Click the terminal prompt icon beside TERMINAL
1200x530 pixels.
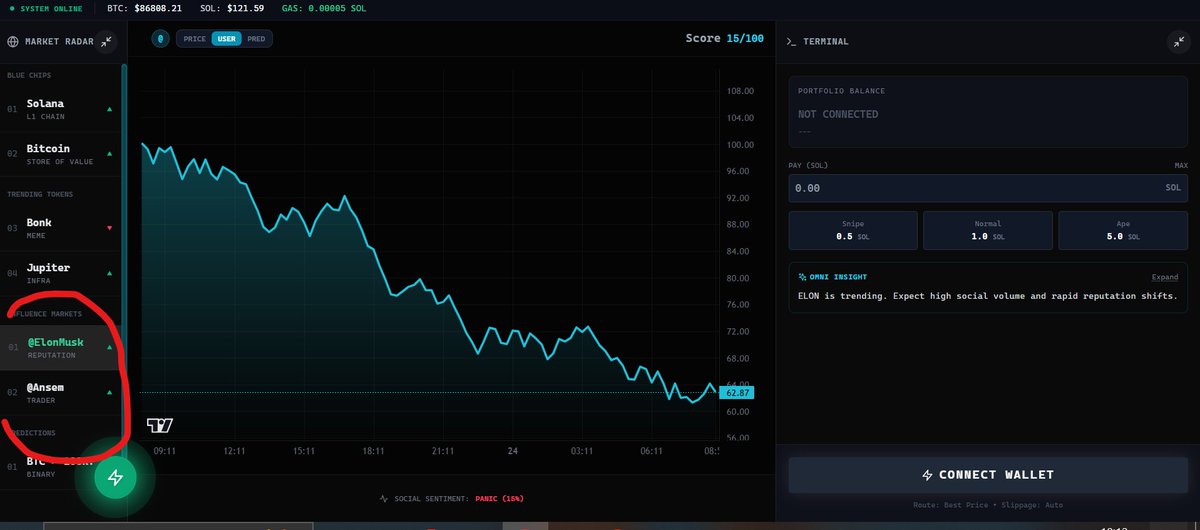click(792, 41)
